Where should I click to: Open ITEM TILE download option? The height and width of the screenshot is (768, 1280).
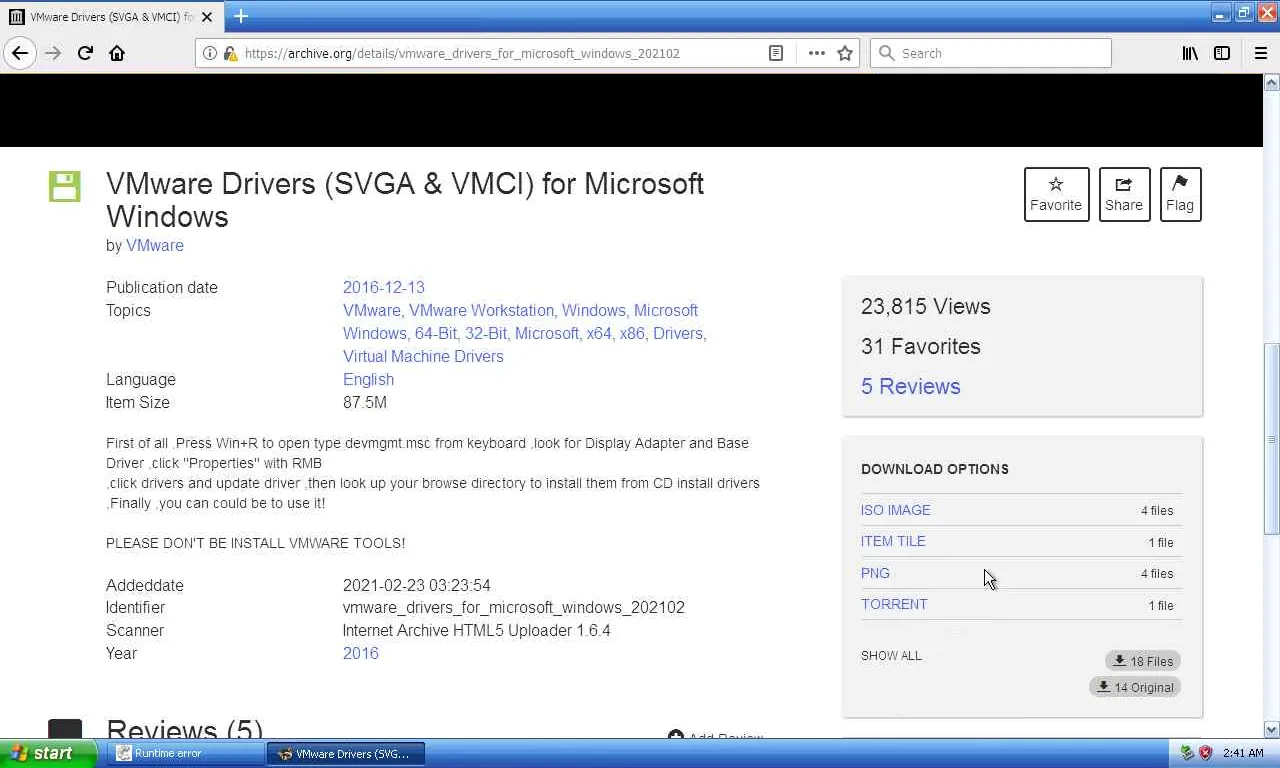click(893, 541)
